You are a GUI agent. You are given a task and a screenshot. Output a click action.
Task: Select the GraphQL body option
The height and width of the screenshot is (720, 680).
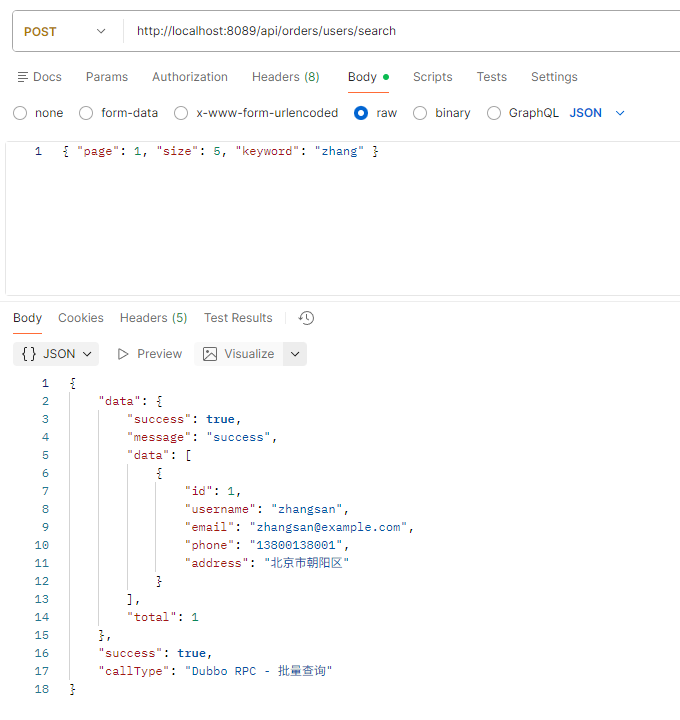coord(494,113)
